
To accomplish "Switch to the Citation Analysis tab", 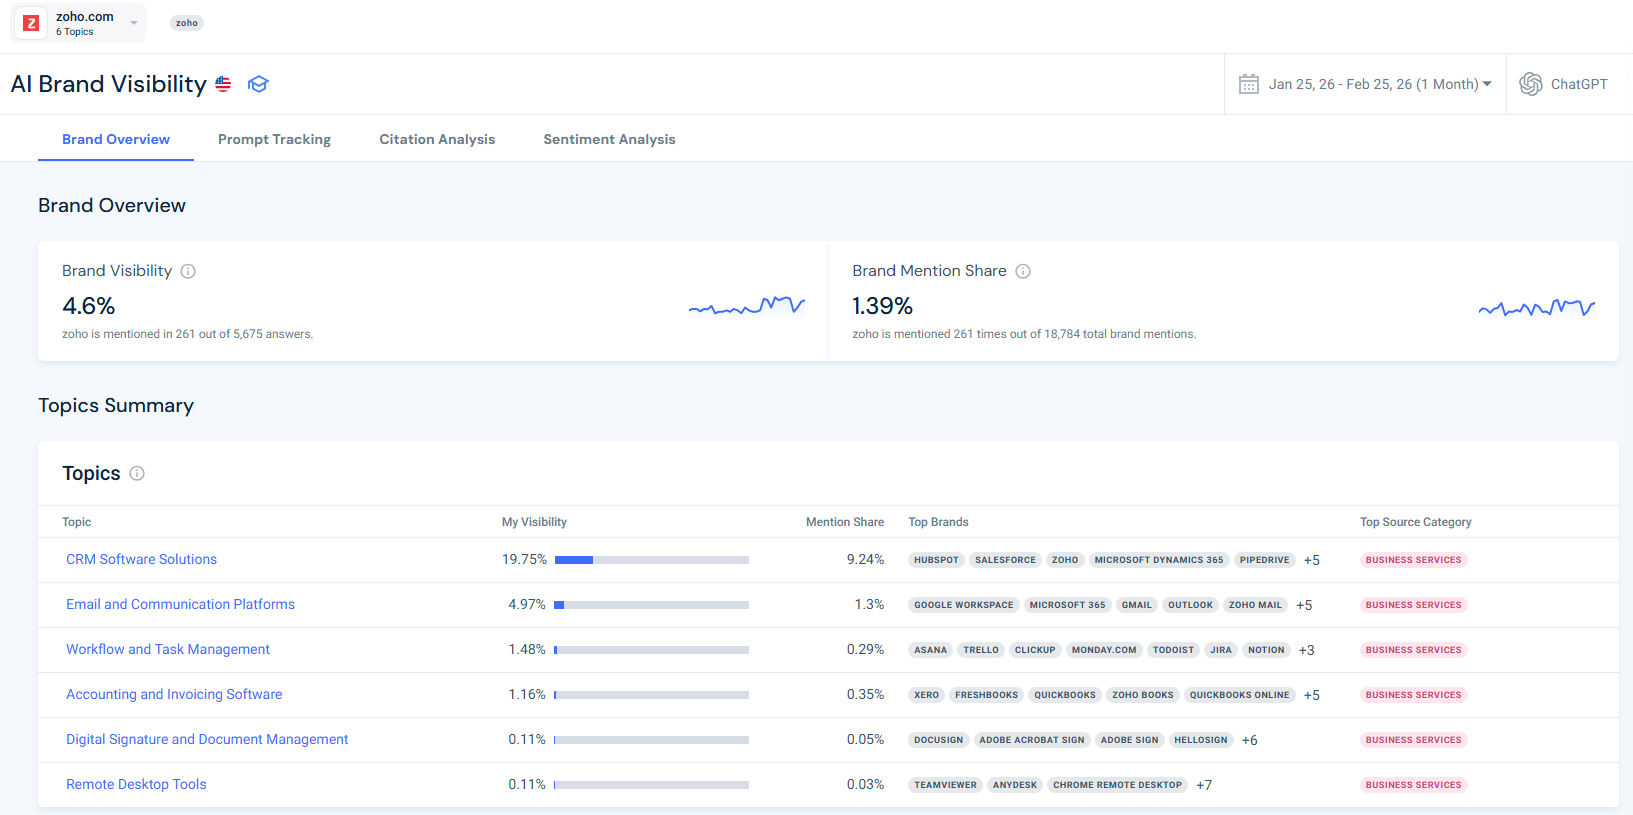I will coord(437,139).
